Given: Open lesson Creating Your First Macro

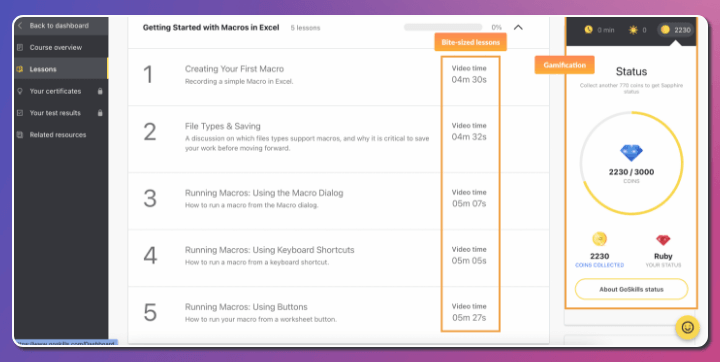Looking at the screenshot, I should [234, 69].
